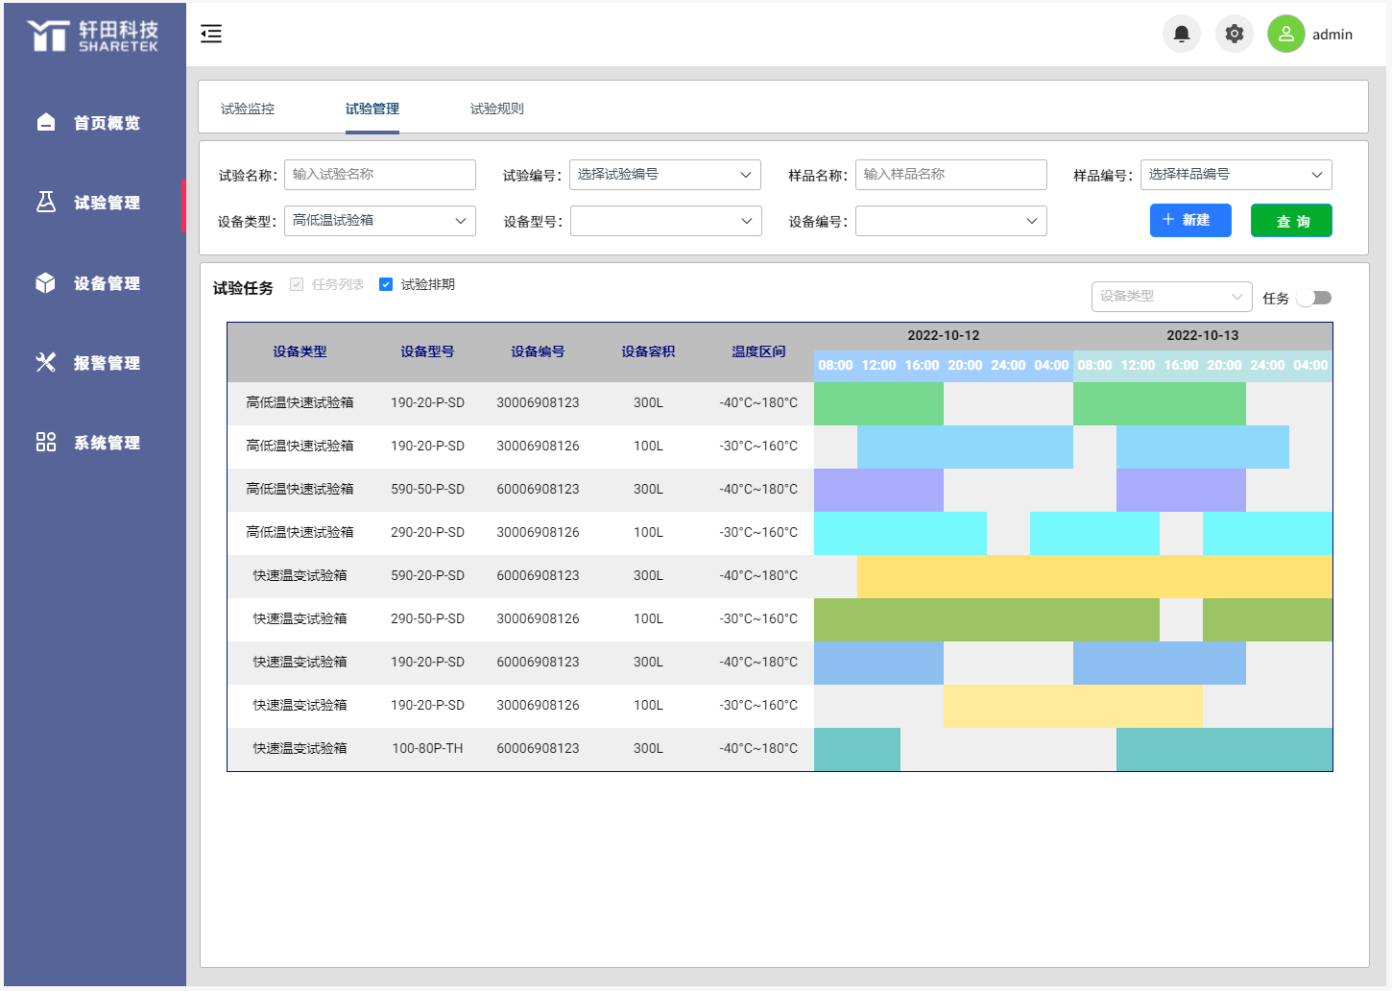Go to 系统管理 grid icon
The height and width of the screenshot is (991, 1392).
pos(46,442)
